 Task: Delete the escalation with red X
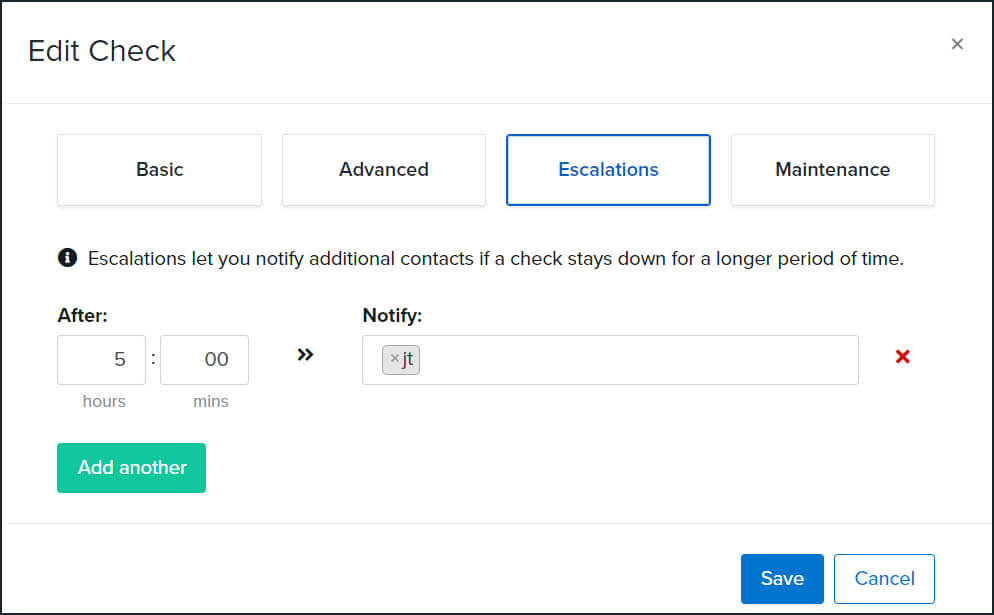click(903, 356)
